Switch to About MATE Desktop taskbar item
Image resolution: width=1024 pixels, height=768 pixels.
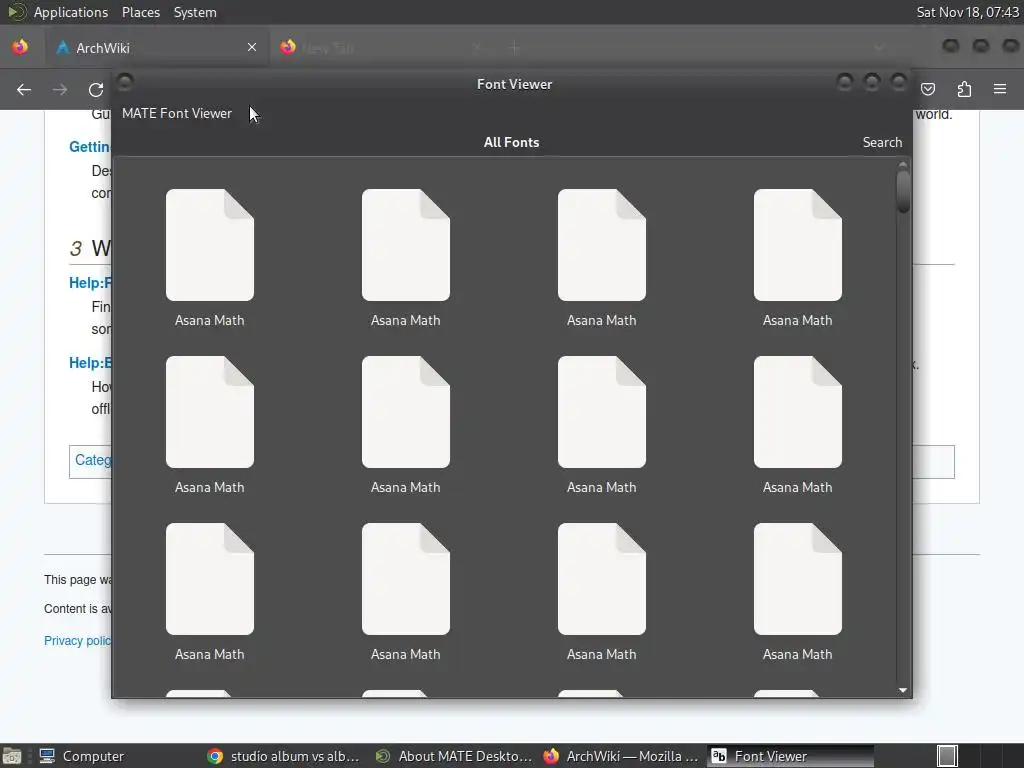tap(455, 756)
